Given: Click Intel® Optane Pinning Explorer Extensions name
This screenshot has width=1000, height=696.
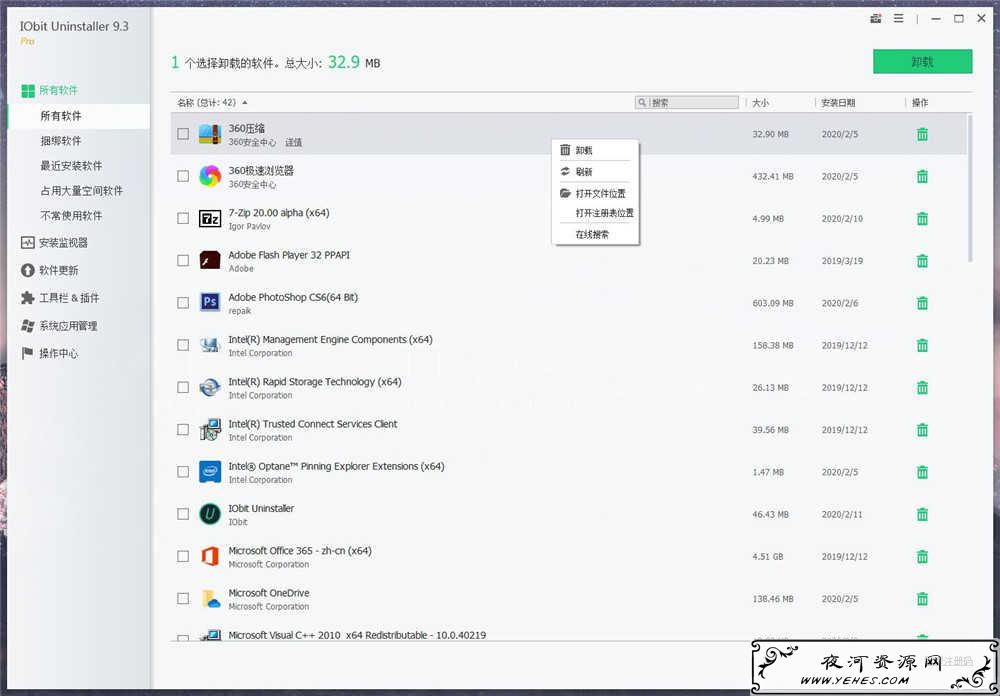Looking at the screenshot, I should (336, 466).
